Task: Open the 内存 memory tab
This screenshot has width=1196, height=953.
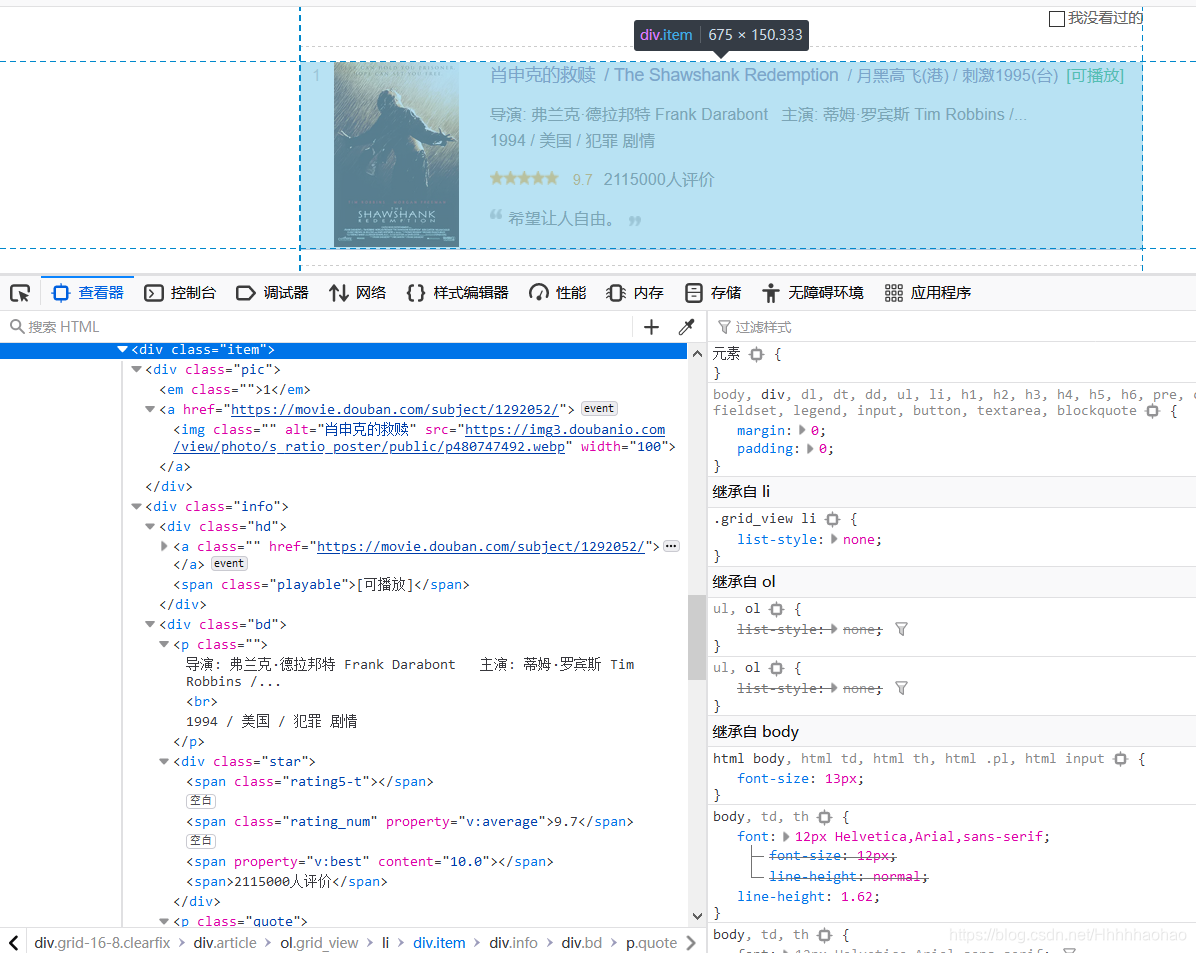Action: [635, 293]
